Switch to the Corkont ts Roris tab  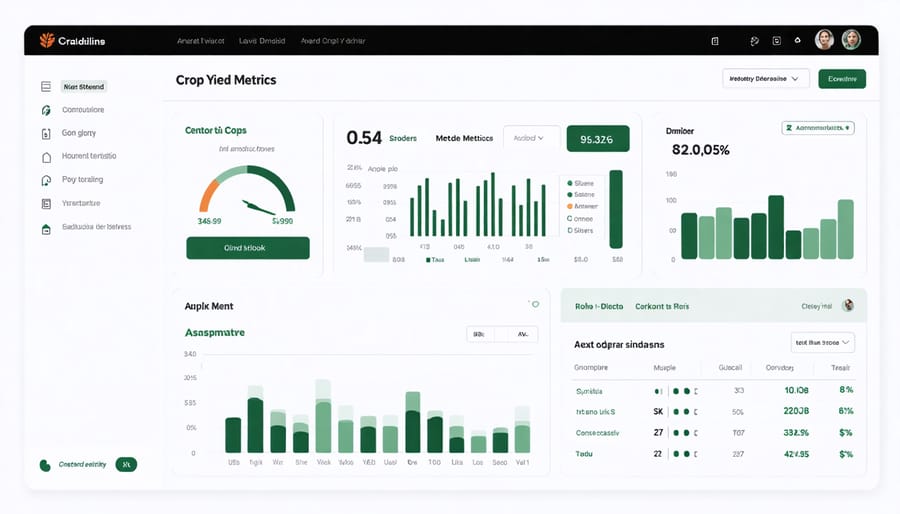662,306
